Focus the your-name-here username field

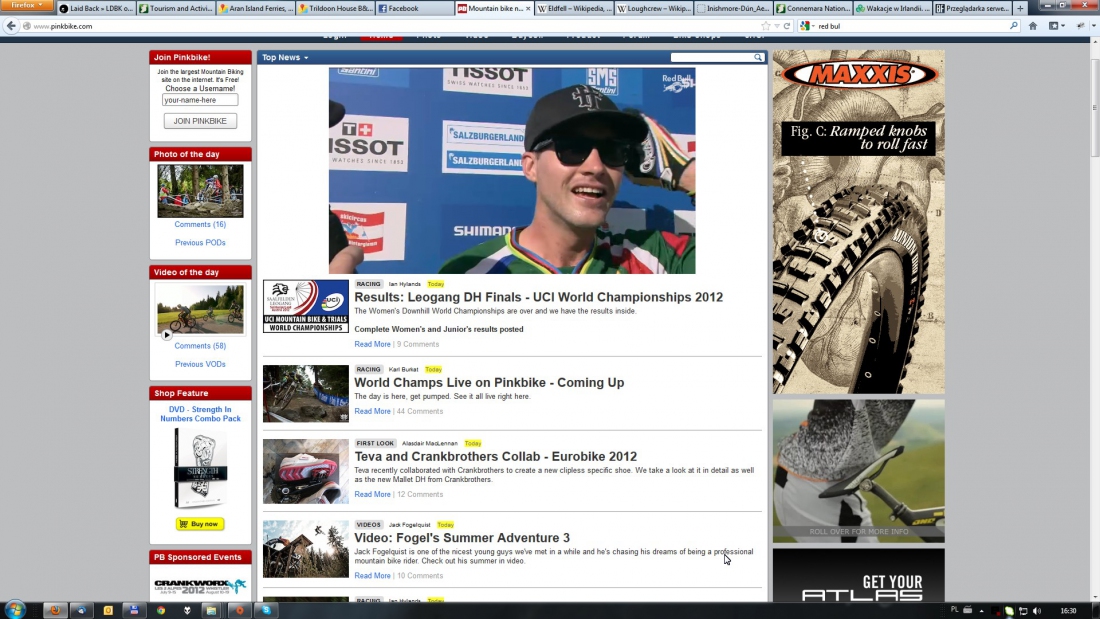[200, 100]
